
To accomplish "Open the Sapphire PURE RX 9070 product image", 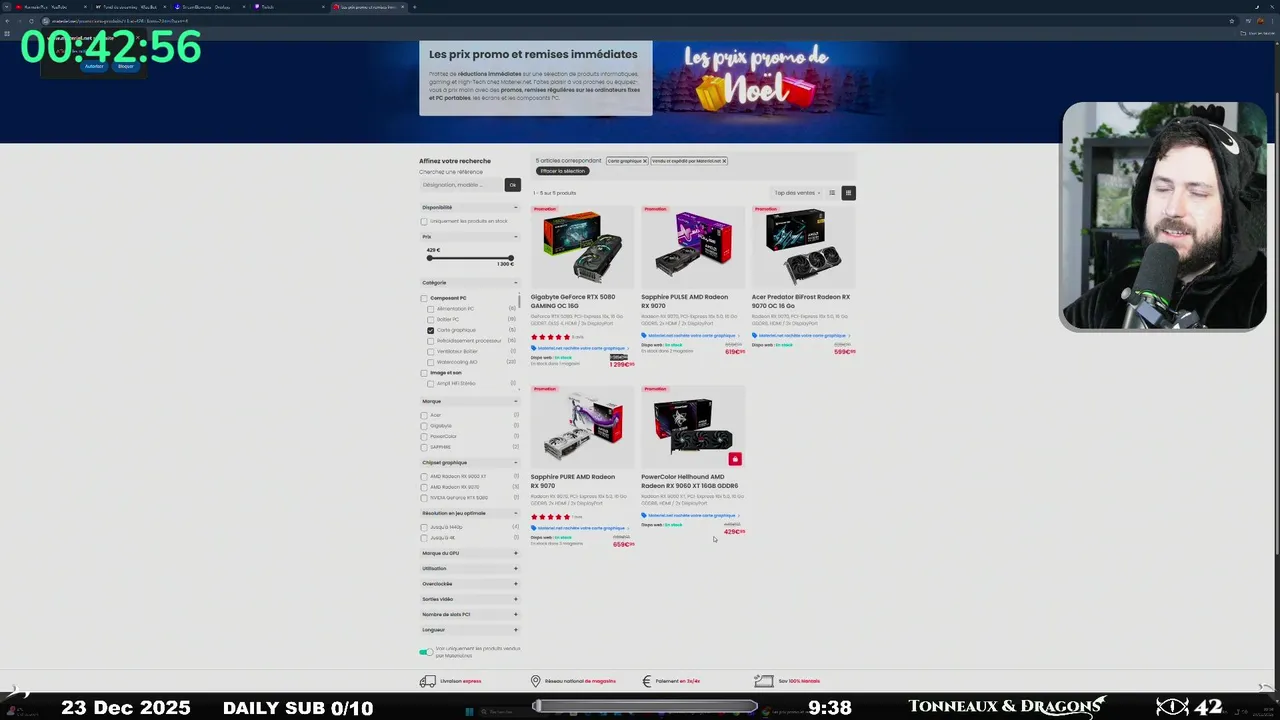I will [582, 427].
